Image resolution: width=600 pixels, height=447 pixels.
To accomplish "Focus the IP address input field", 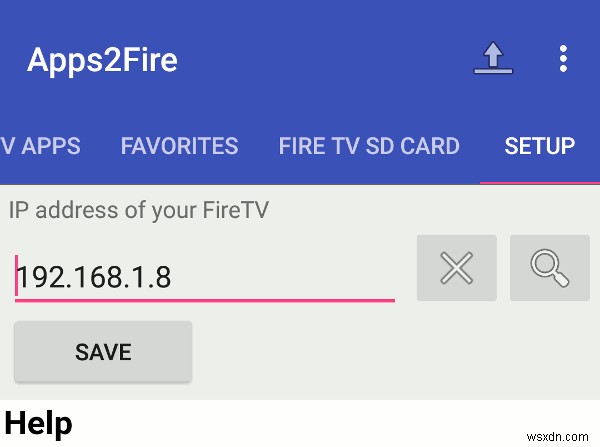I will 205,276.
